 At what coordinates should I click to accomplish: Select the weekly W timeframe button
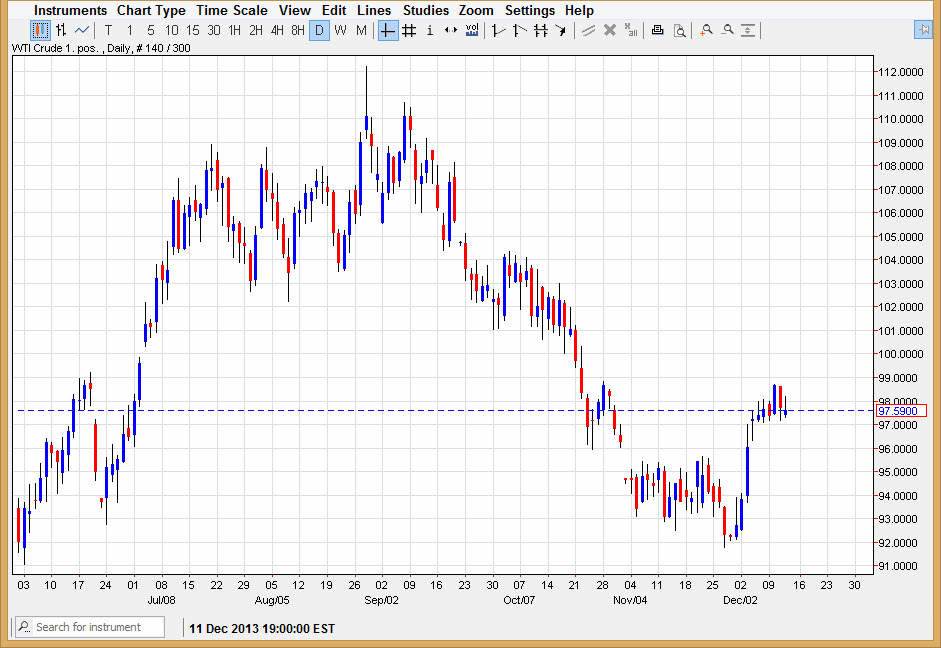(x=340, y=30)
